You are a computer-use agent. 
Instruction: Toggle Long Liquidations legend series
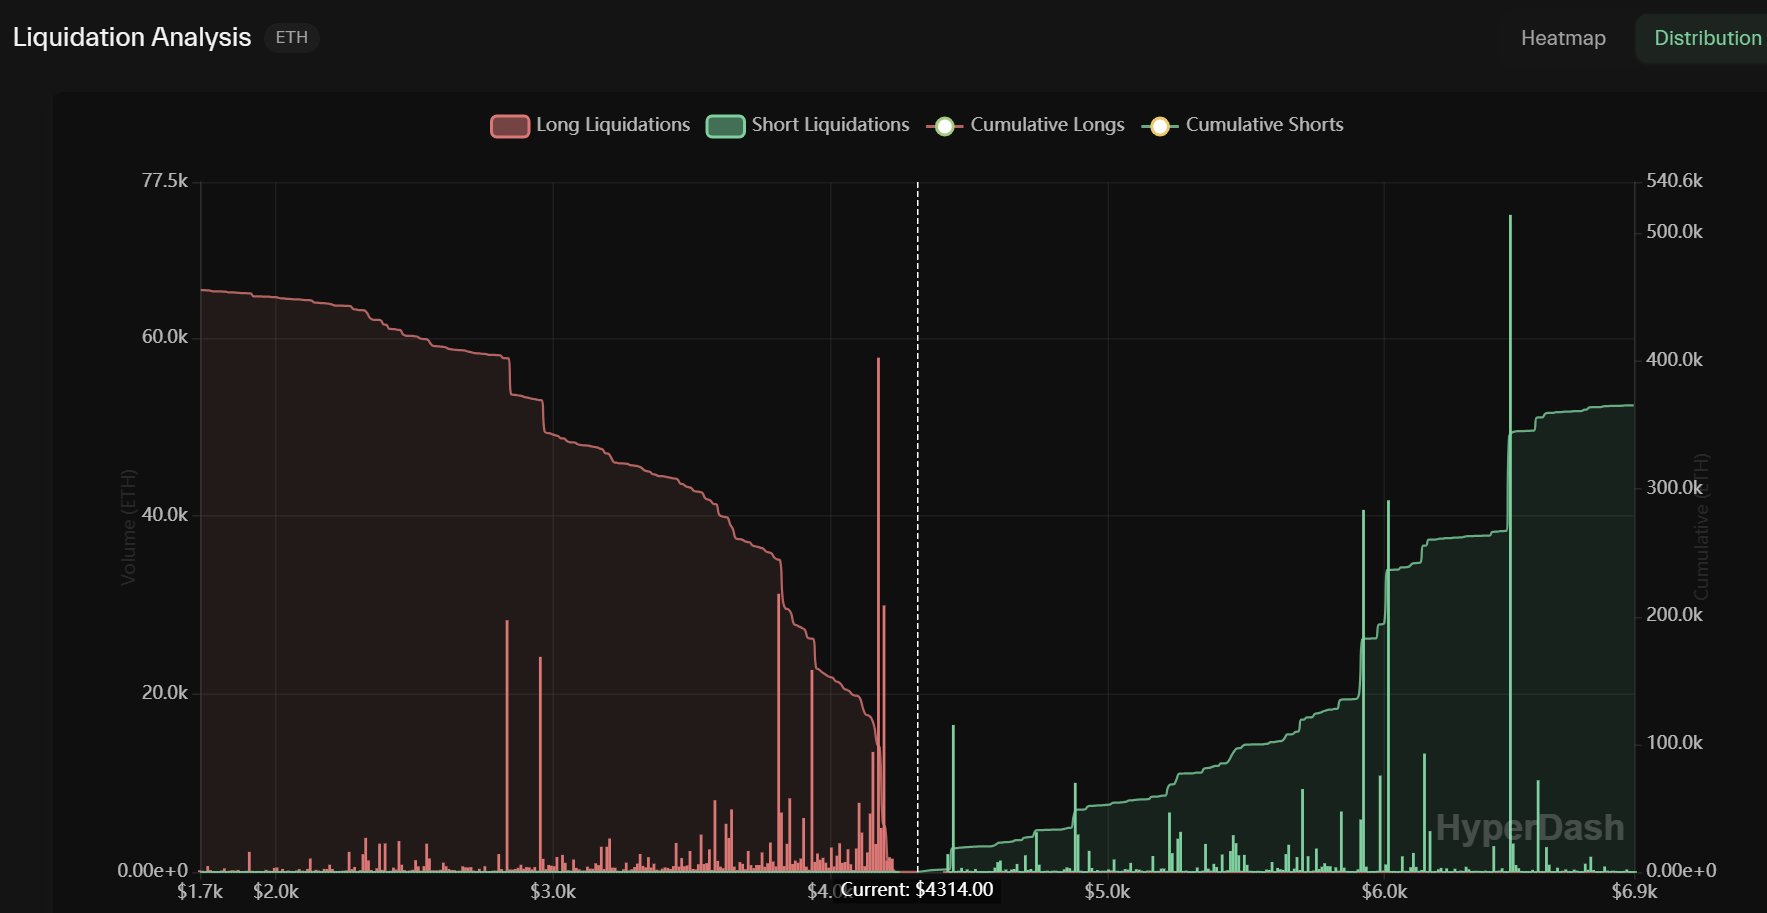point(590,125)
